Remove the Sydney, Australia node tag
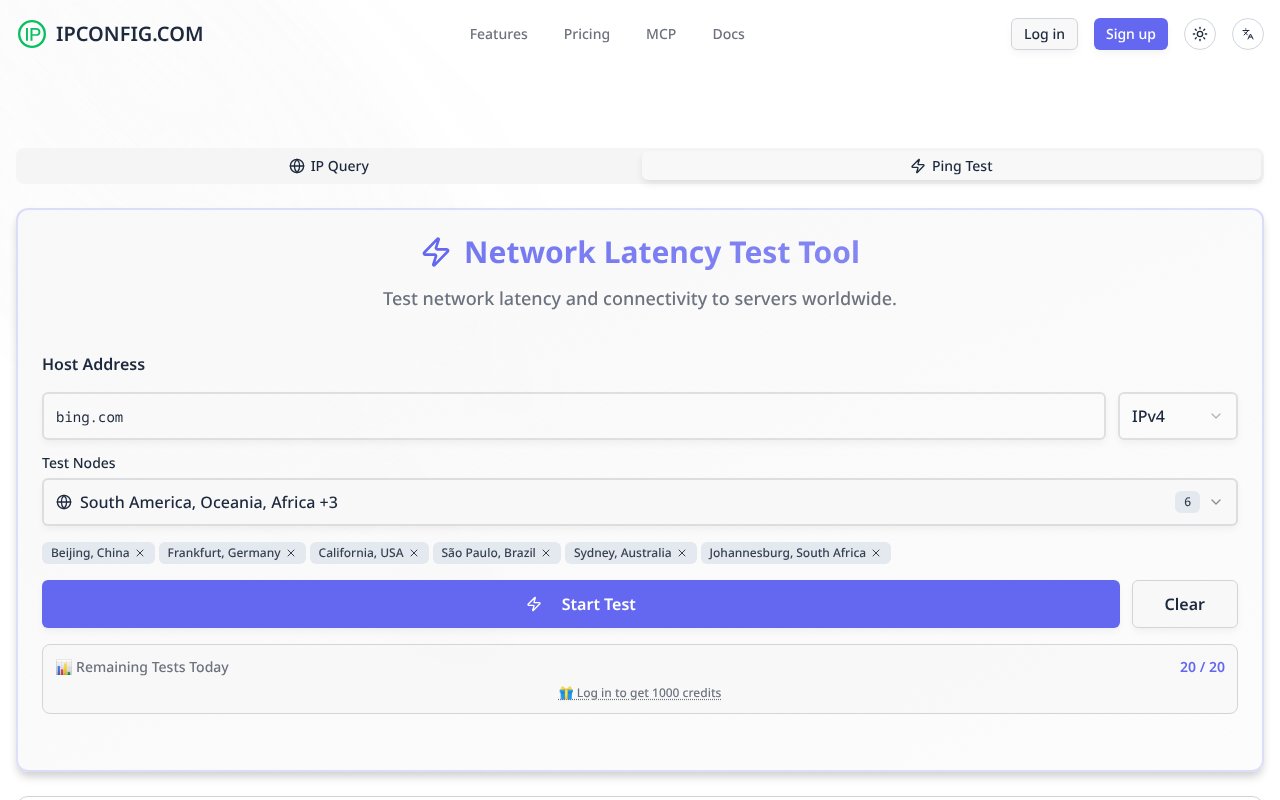Image resolution: width=1280 pixels, height=800 pixels. [682, 553]
